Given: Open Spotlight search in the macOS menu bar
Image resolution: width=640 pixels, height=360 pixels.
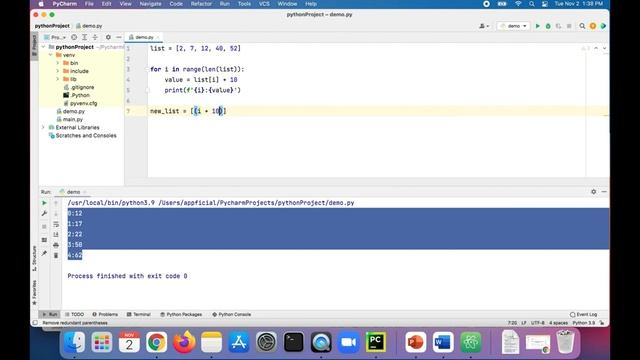Looking at the screenshot, I should tap(531, 4).
